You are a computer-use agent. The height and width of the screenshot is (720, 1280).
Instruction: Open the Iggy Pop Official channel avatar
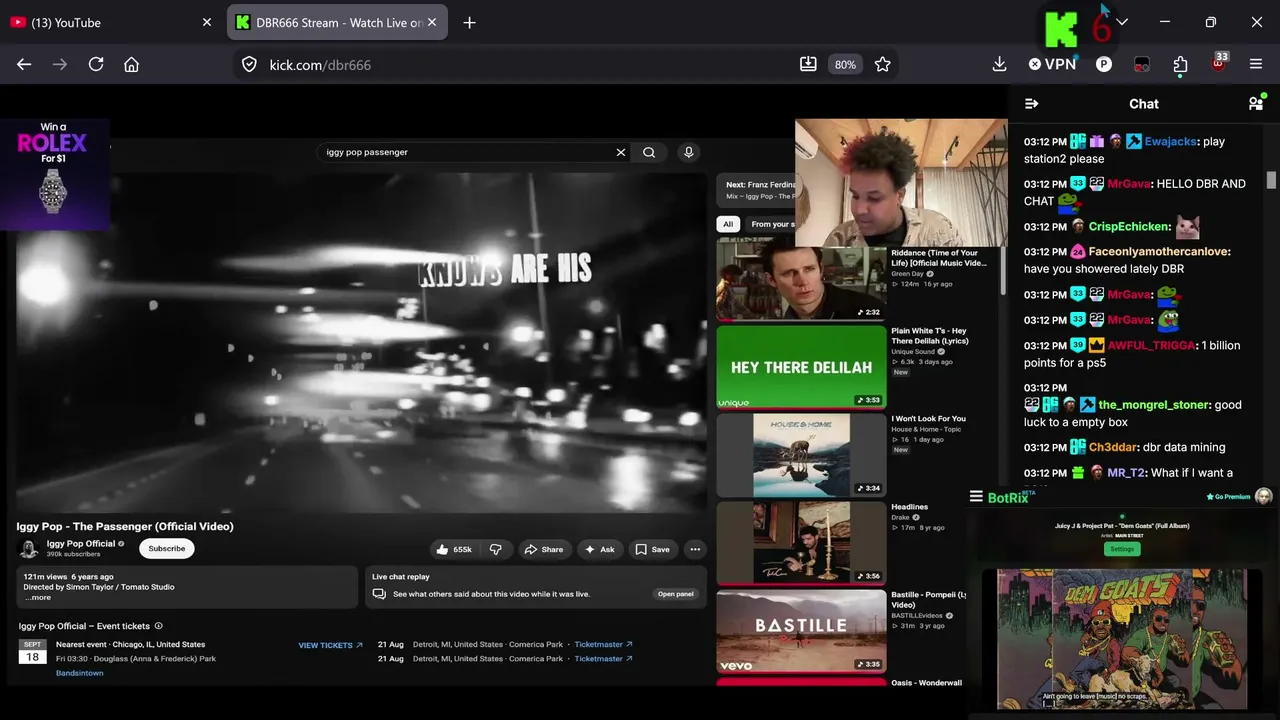pyautogui.click(x=29, y=549)
